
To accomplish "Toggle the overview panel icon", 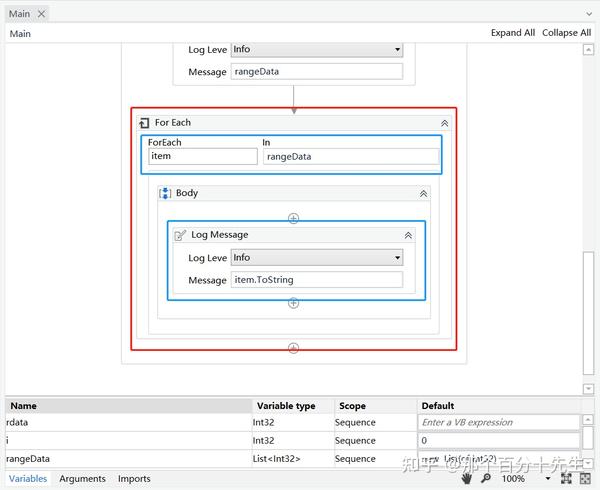I will click(x=585, y=479).
